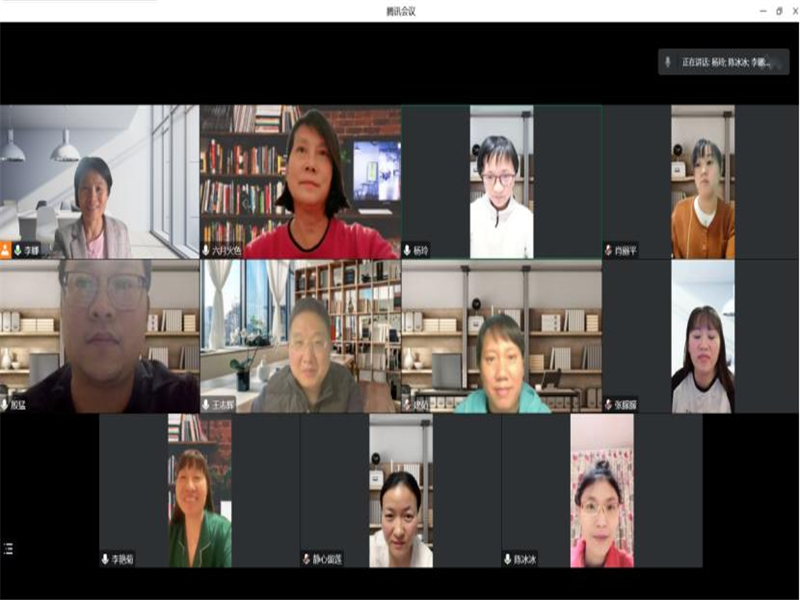
Task: Click the microphone icon beside 陈冰冰's name
Action: [508, 559]
